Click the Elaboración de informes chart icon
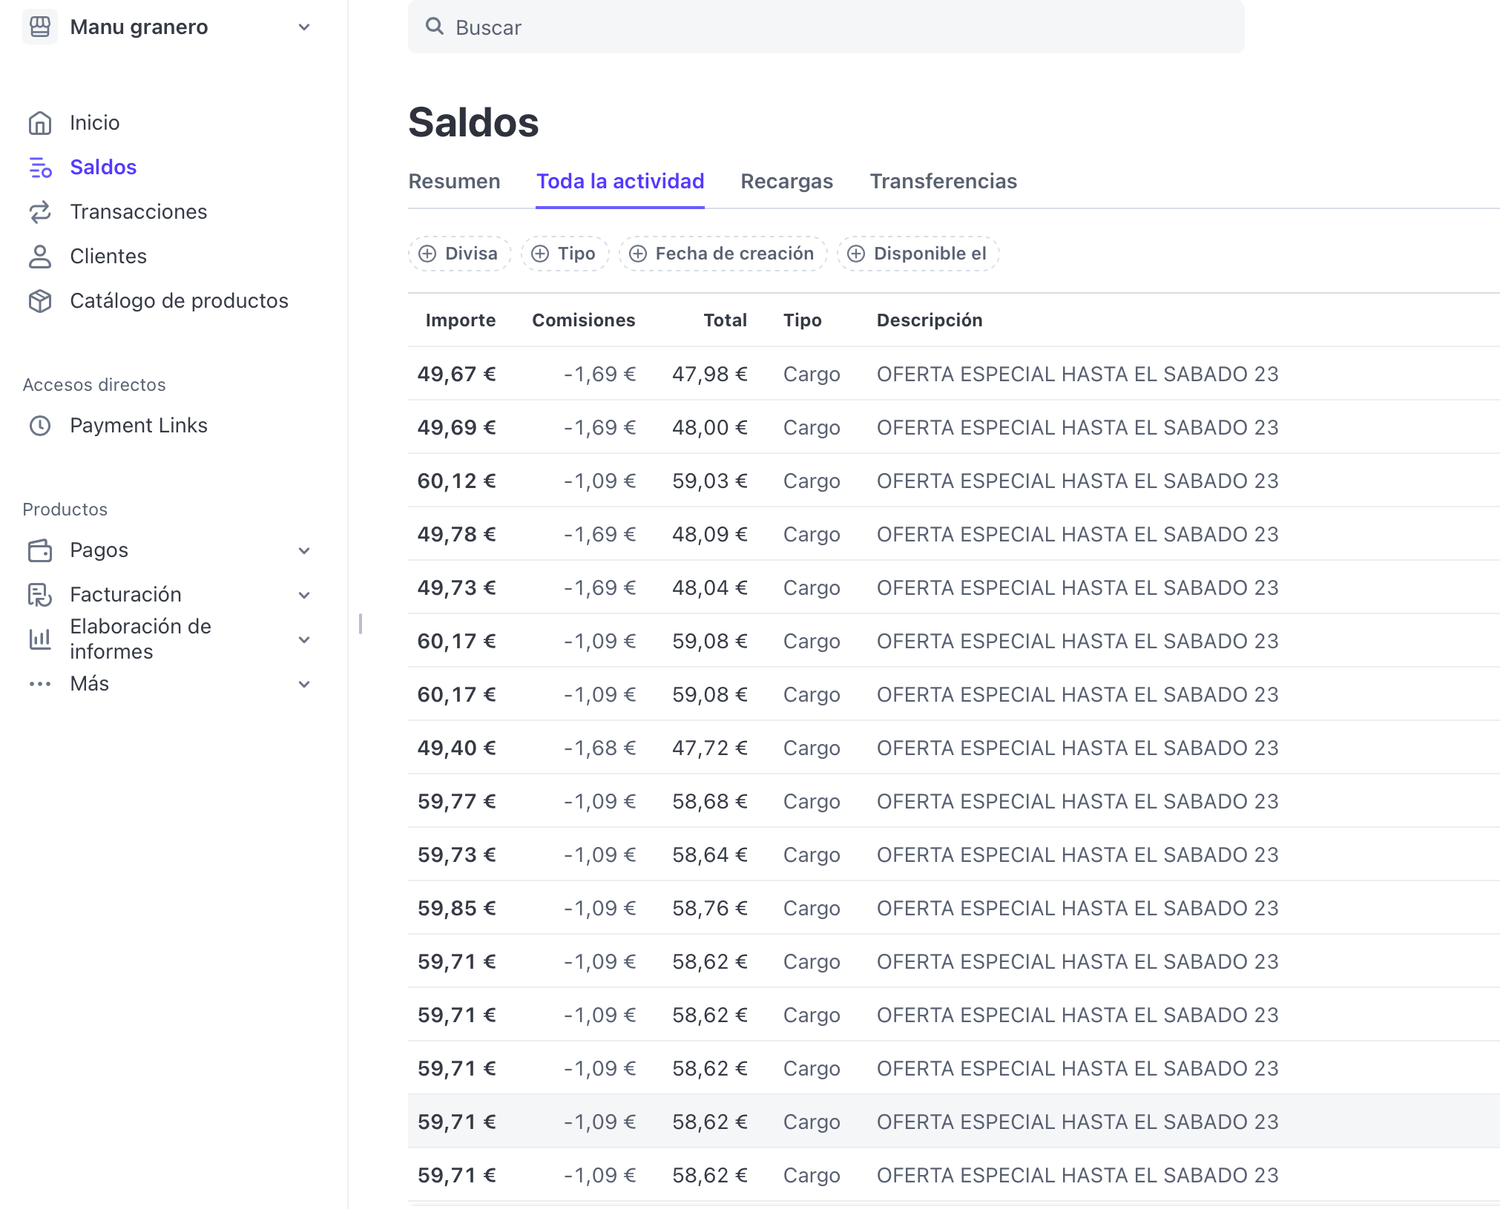The image size is (1500, 1209). point(40,639)
